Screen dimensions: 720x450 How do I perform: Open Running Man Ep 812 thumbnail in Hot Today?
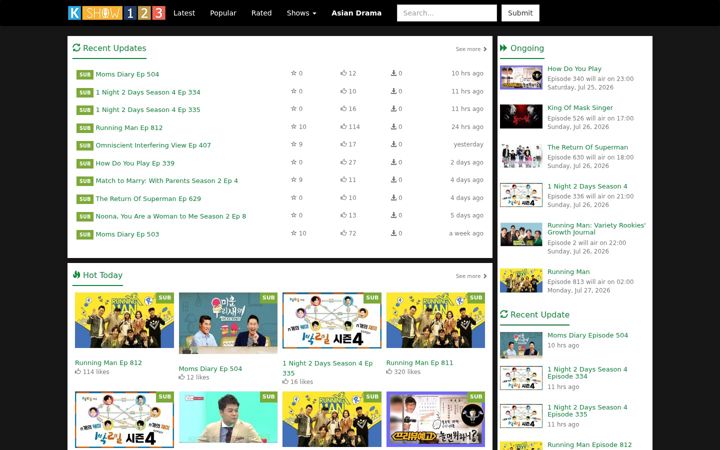(124, 320)
